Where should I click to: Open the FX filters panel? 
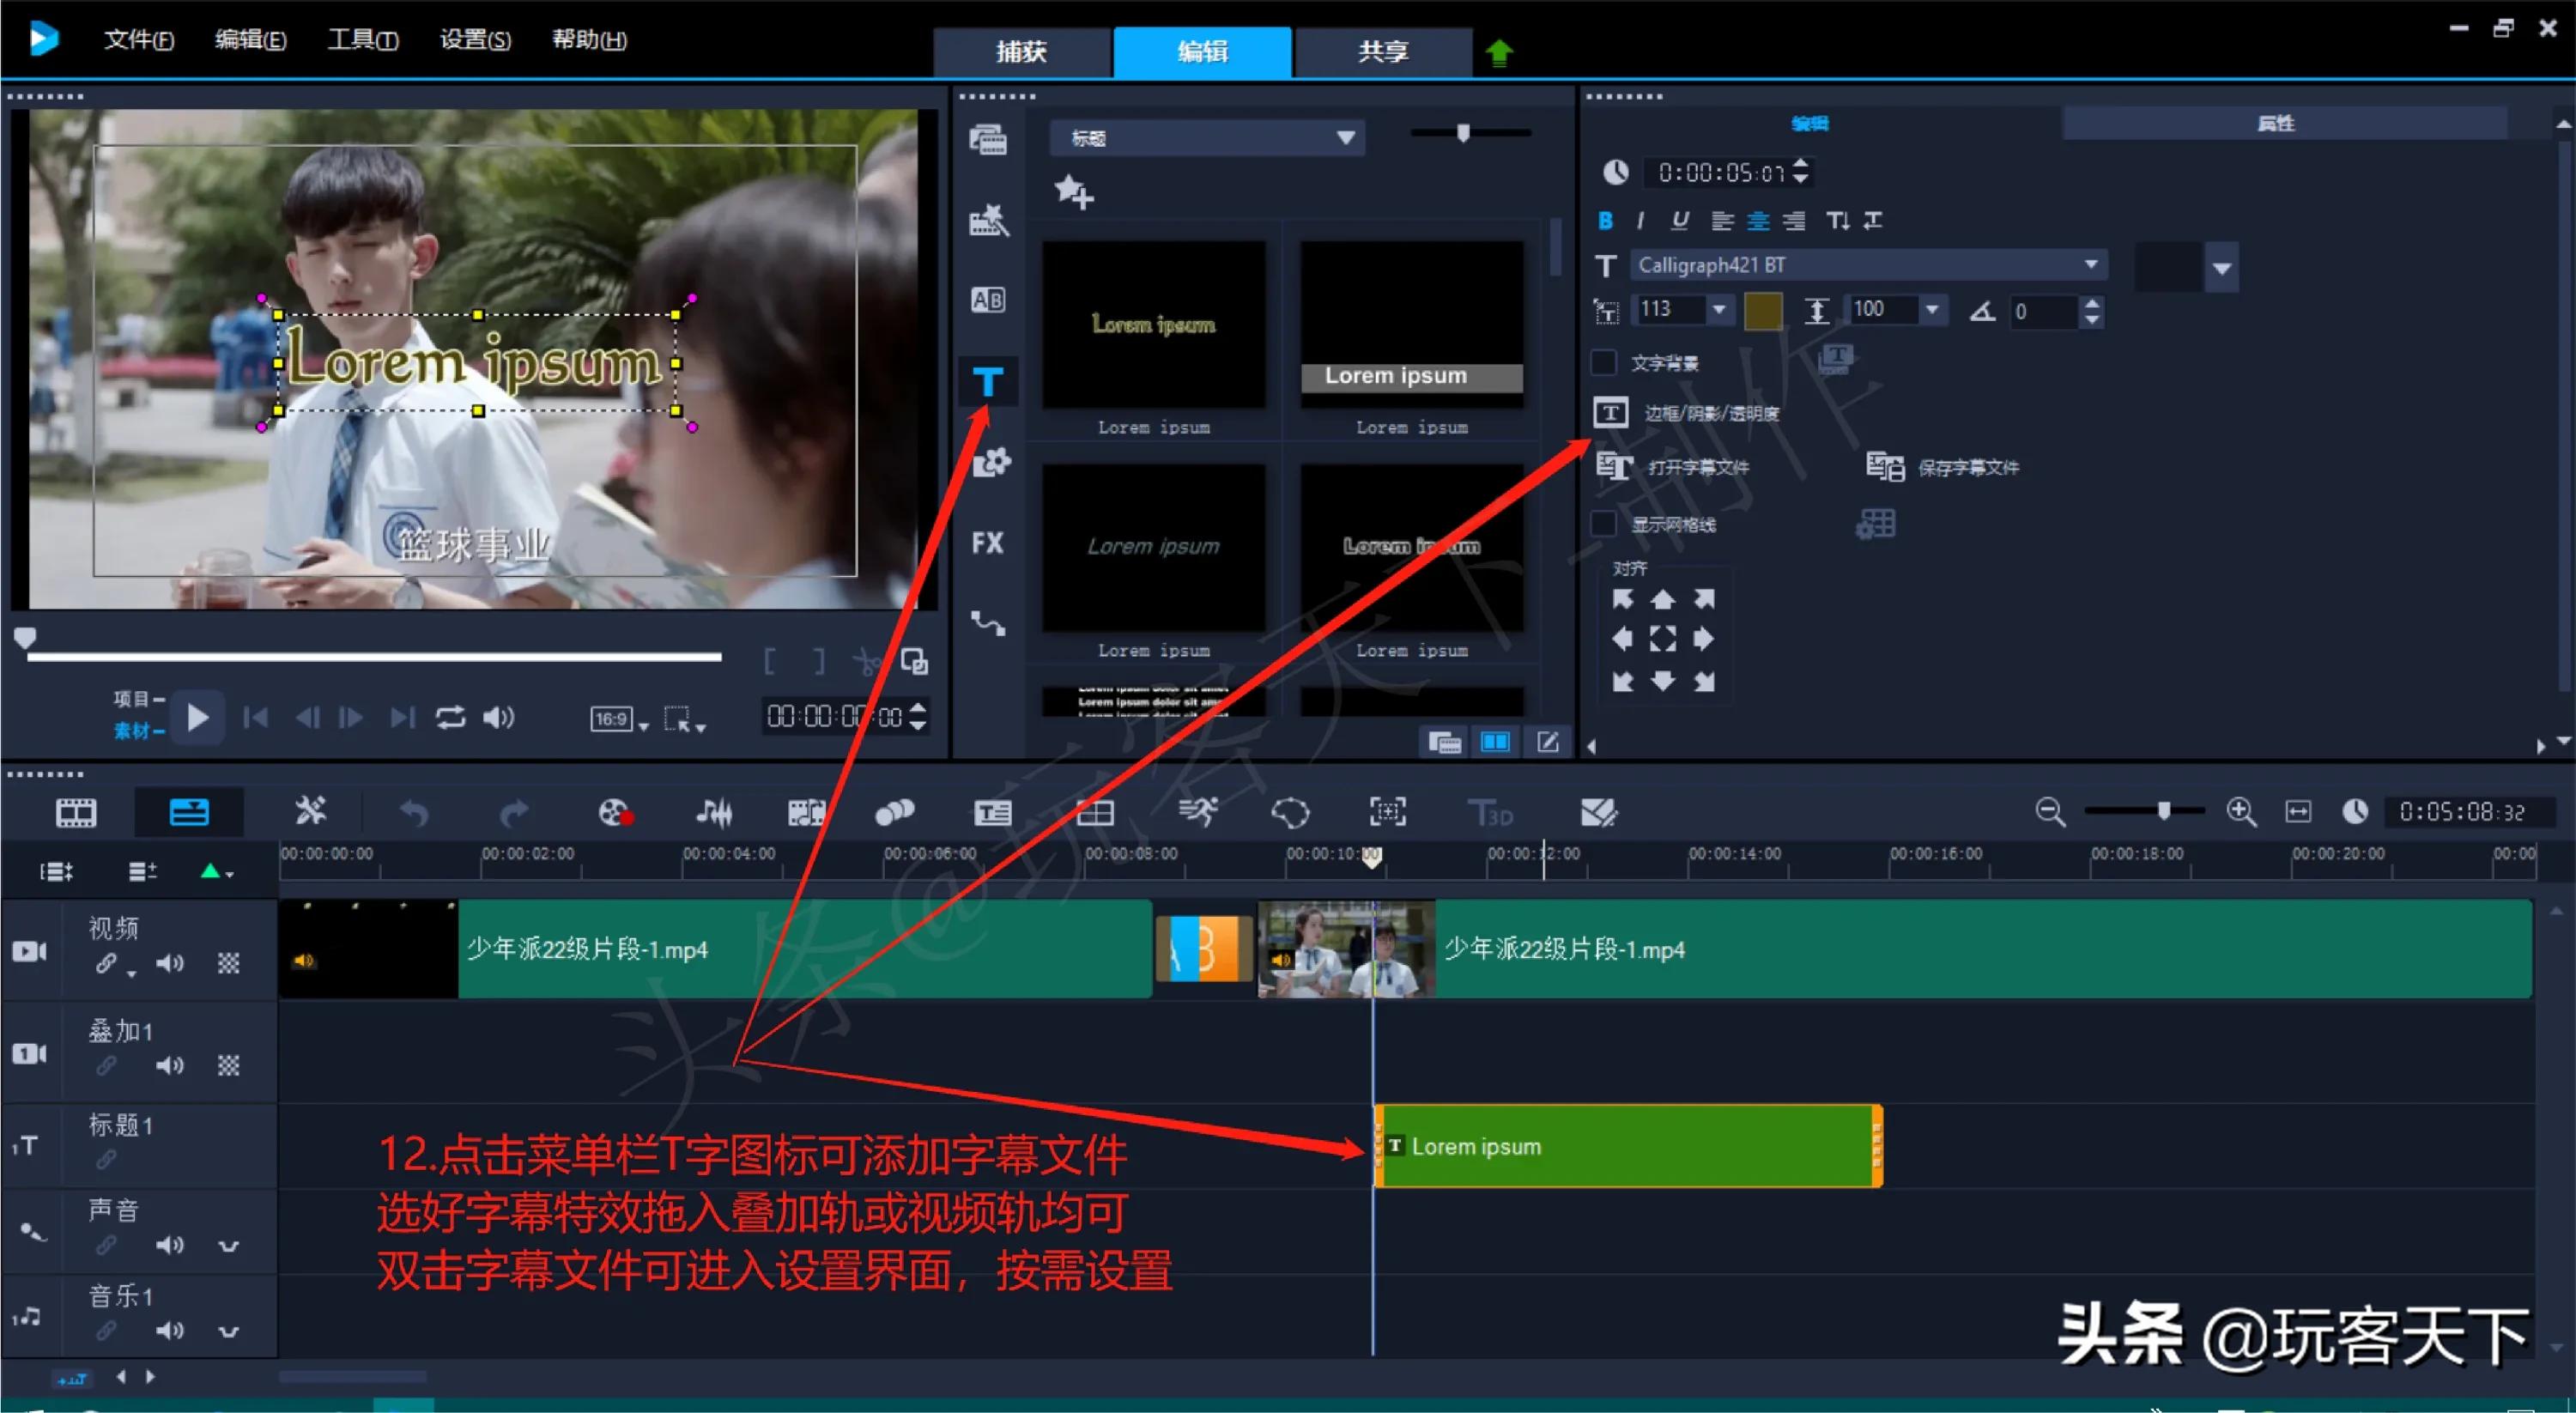986,542
